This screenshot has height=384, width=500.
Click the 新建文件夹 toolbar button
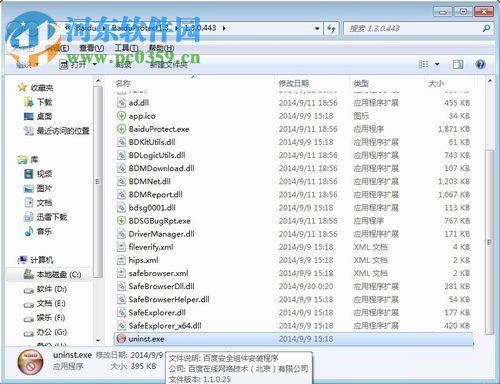(169, 65)
